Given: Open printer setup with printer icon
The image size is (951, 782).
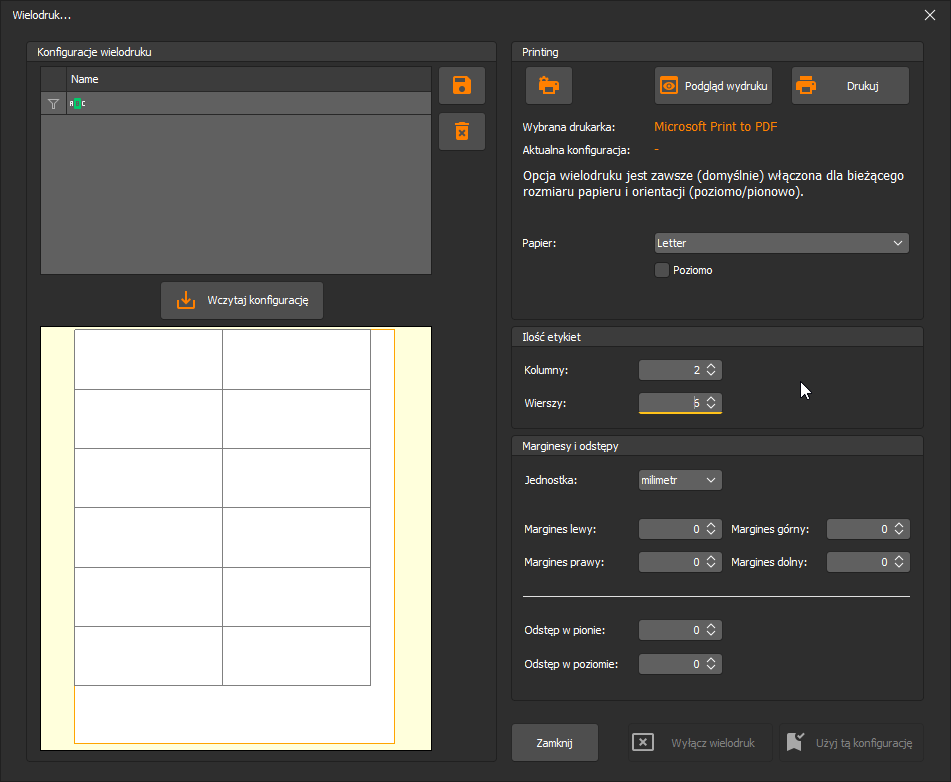Looking at the screenshot, I should 549,86.
